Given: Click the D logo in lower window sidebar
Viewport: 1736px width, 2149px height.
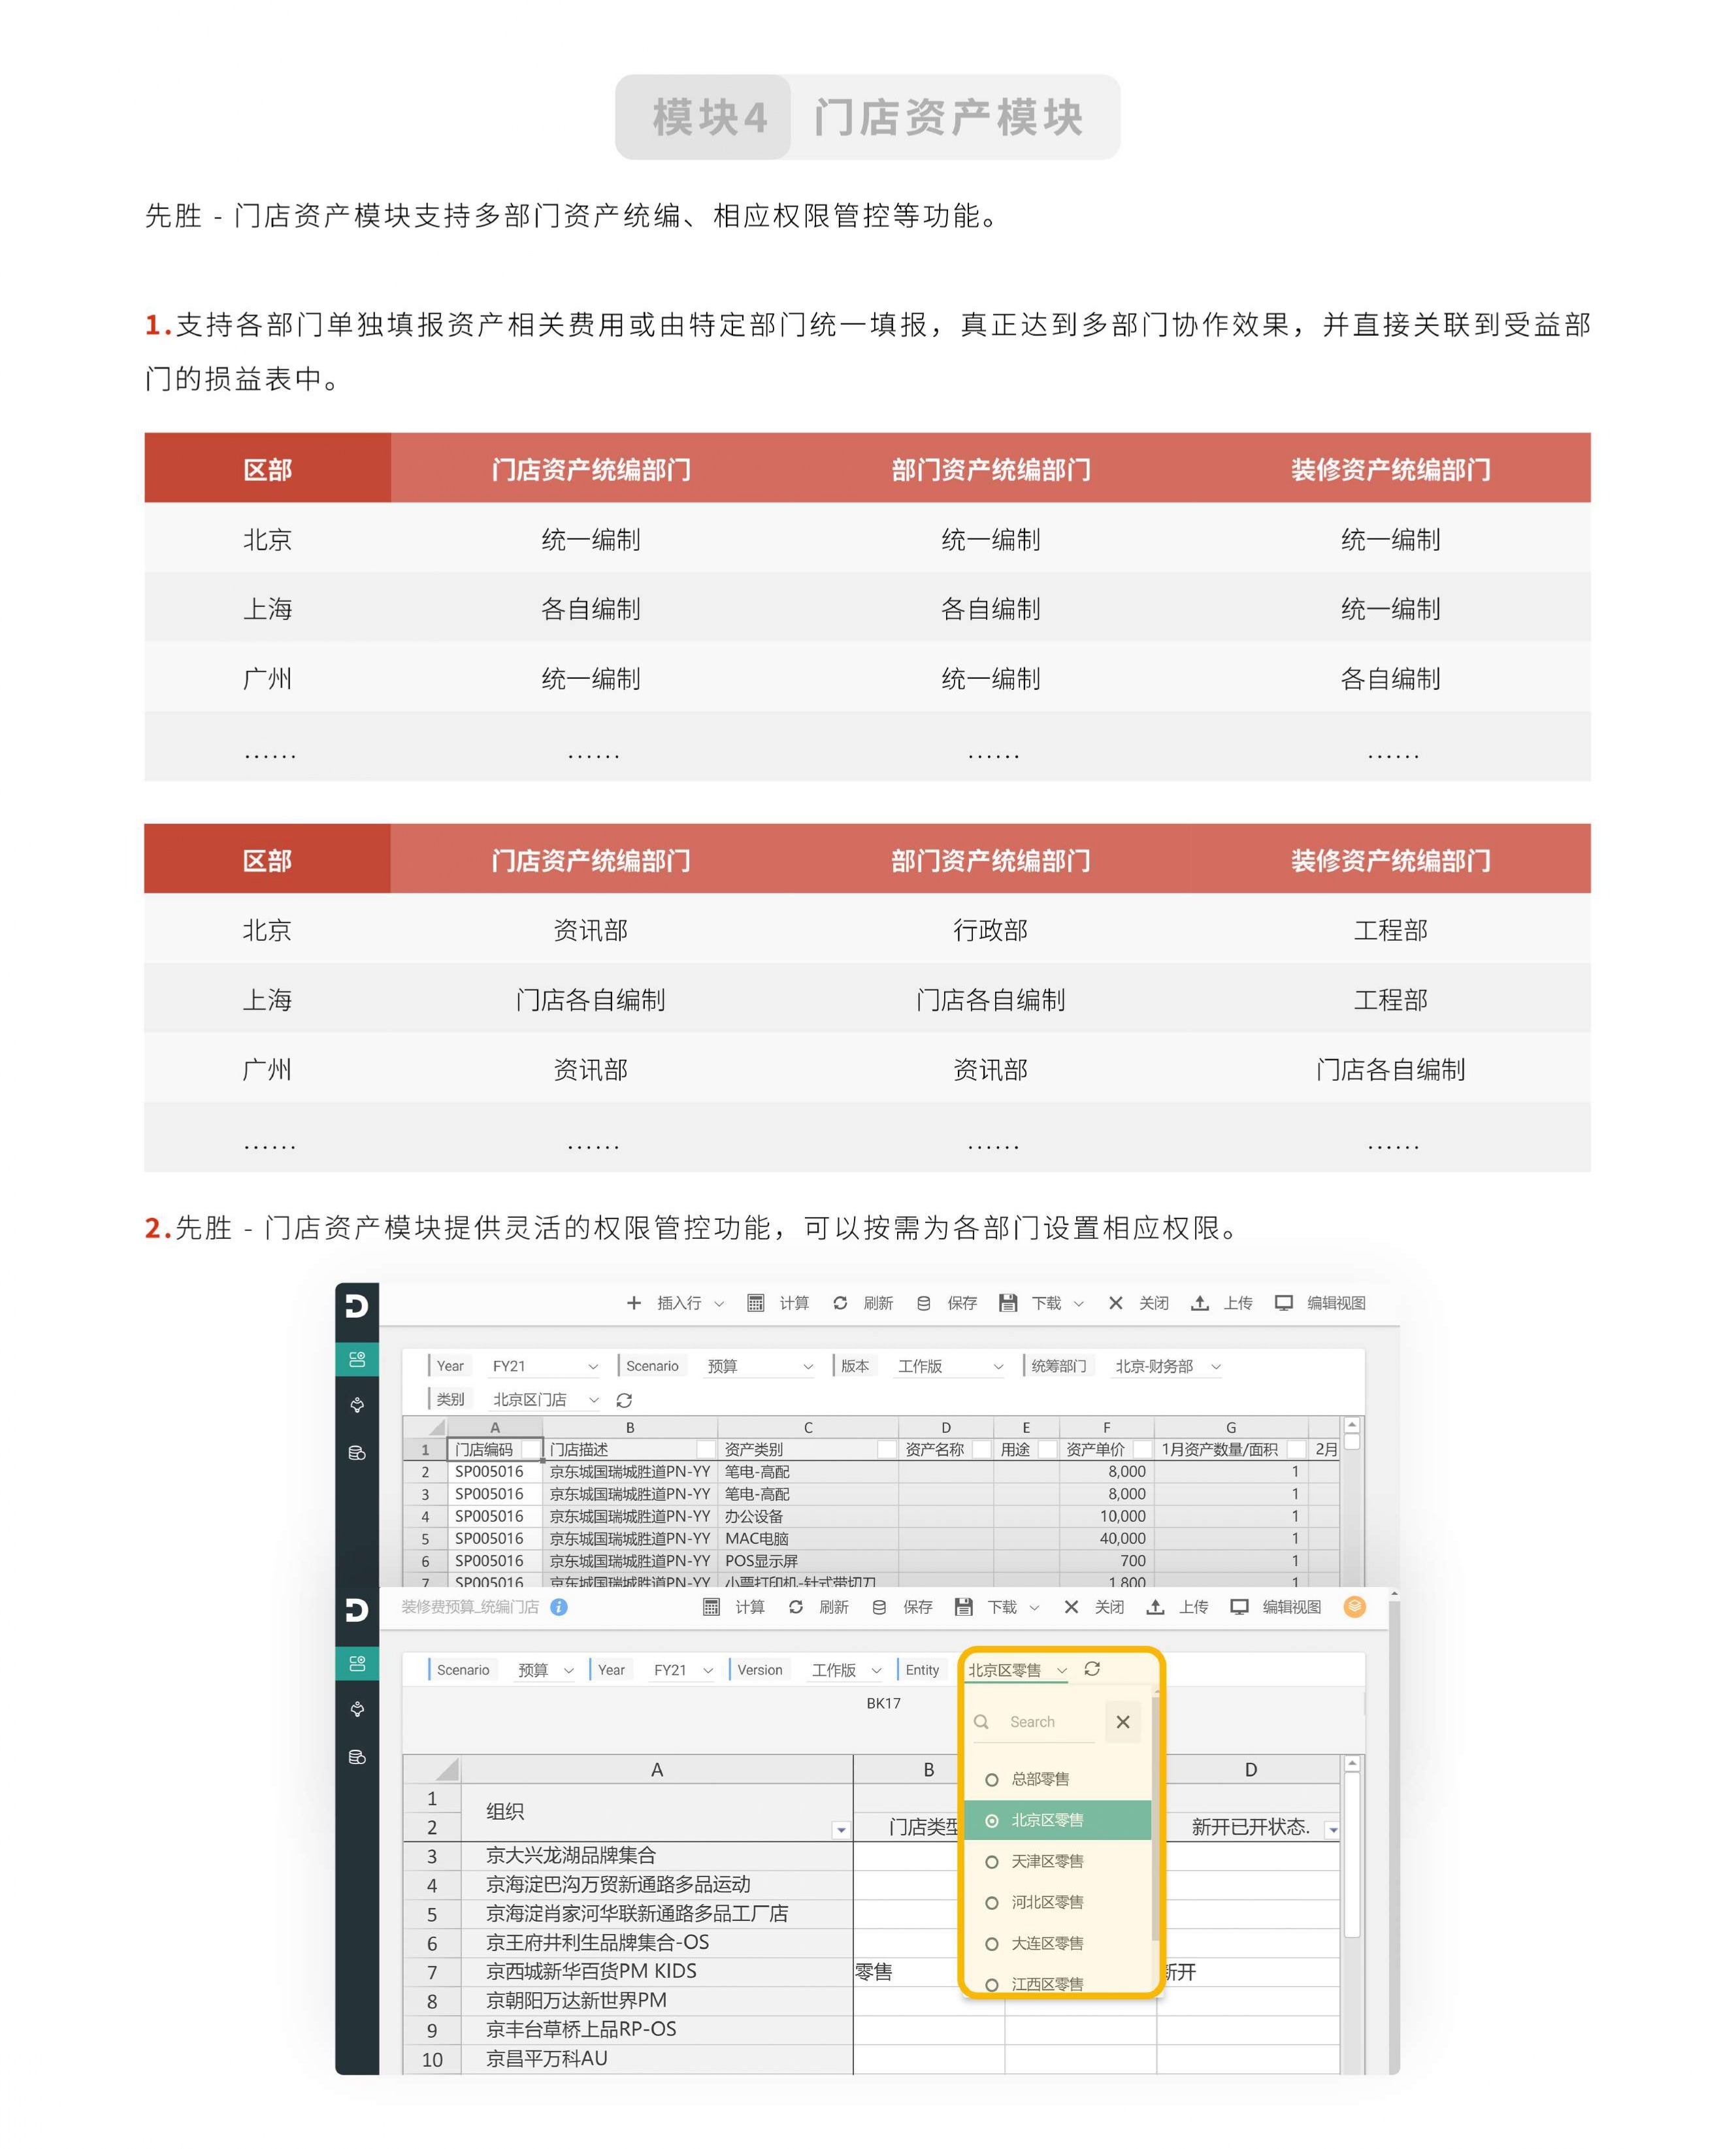Looking at the screenshot, I should (x=357, y=1609).
